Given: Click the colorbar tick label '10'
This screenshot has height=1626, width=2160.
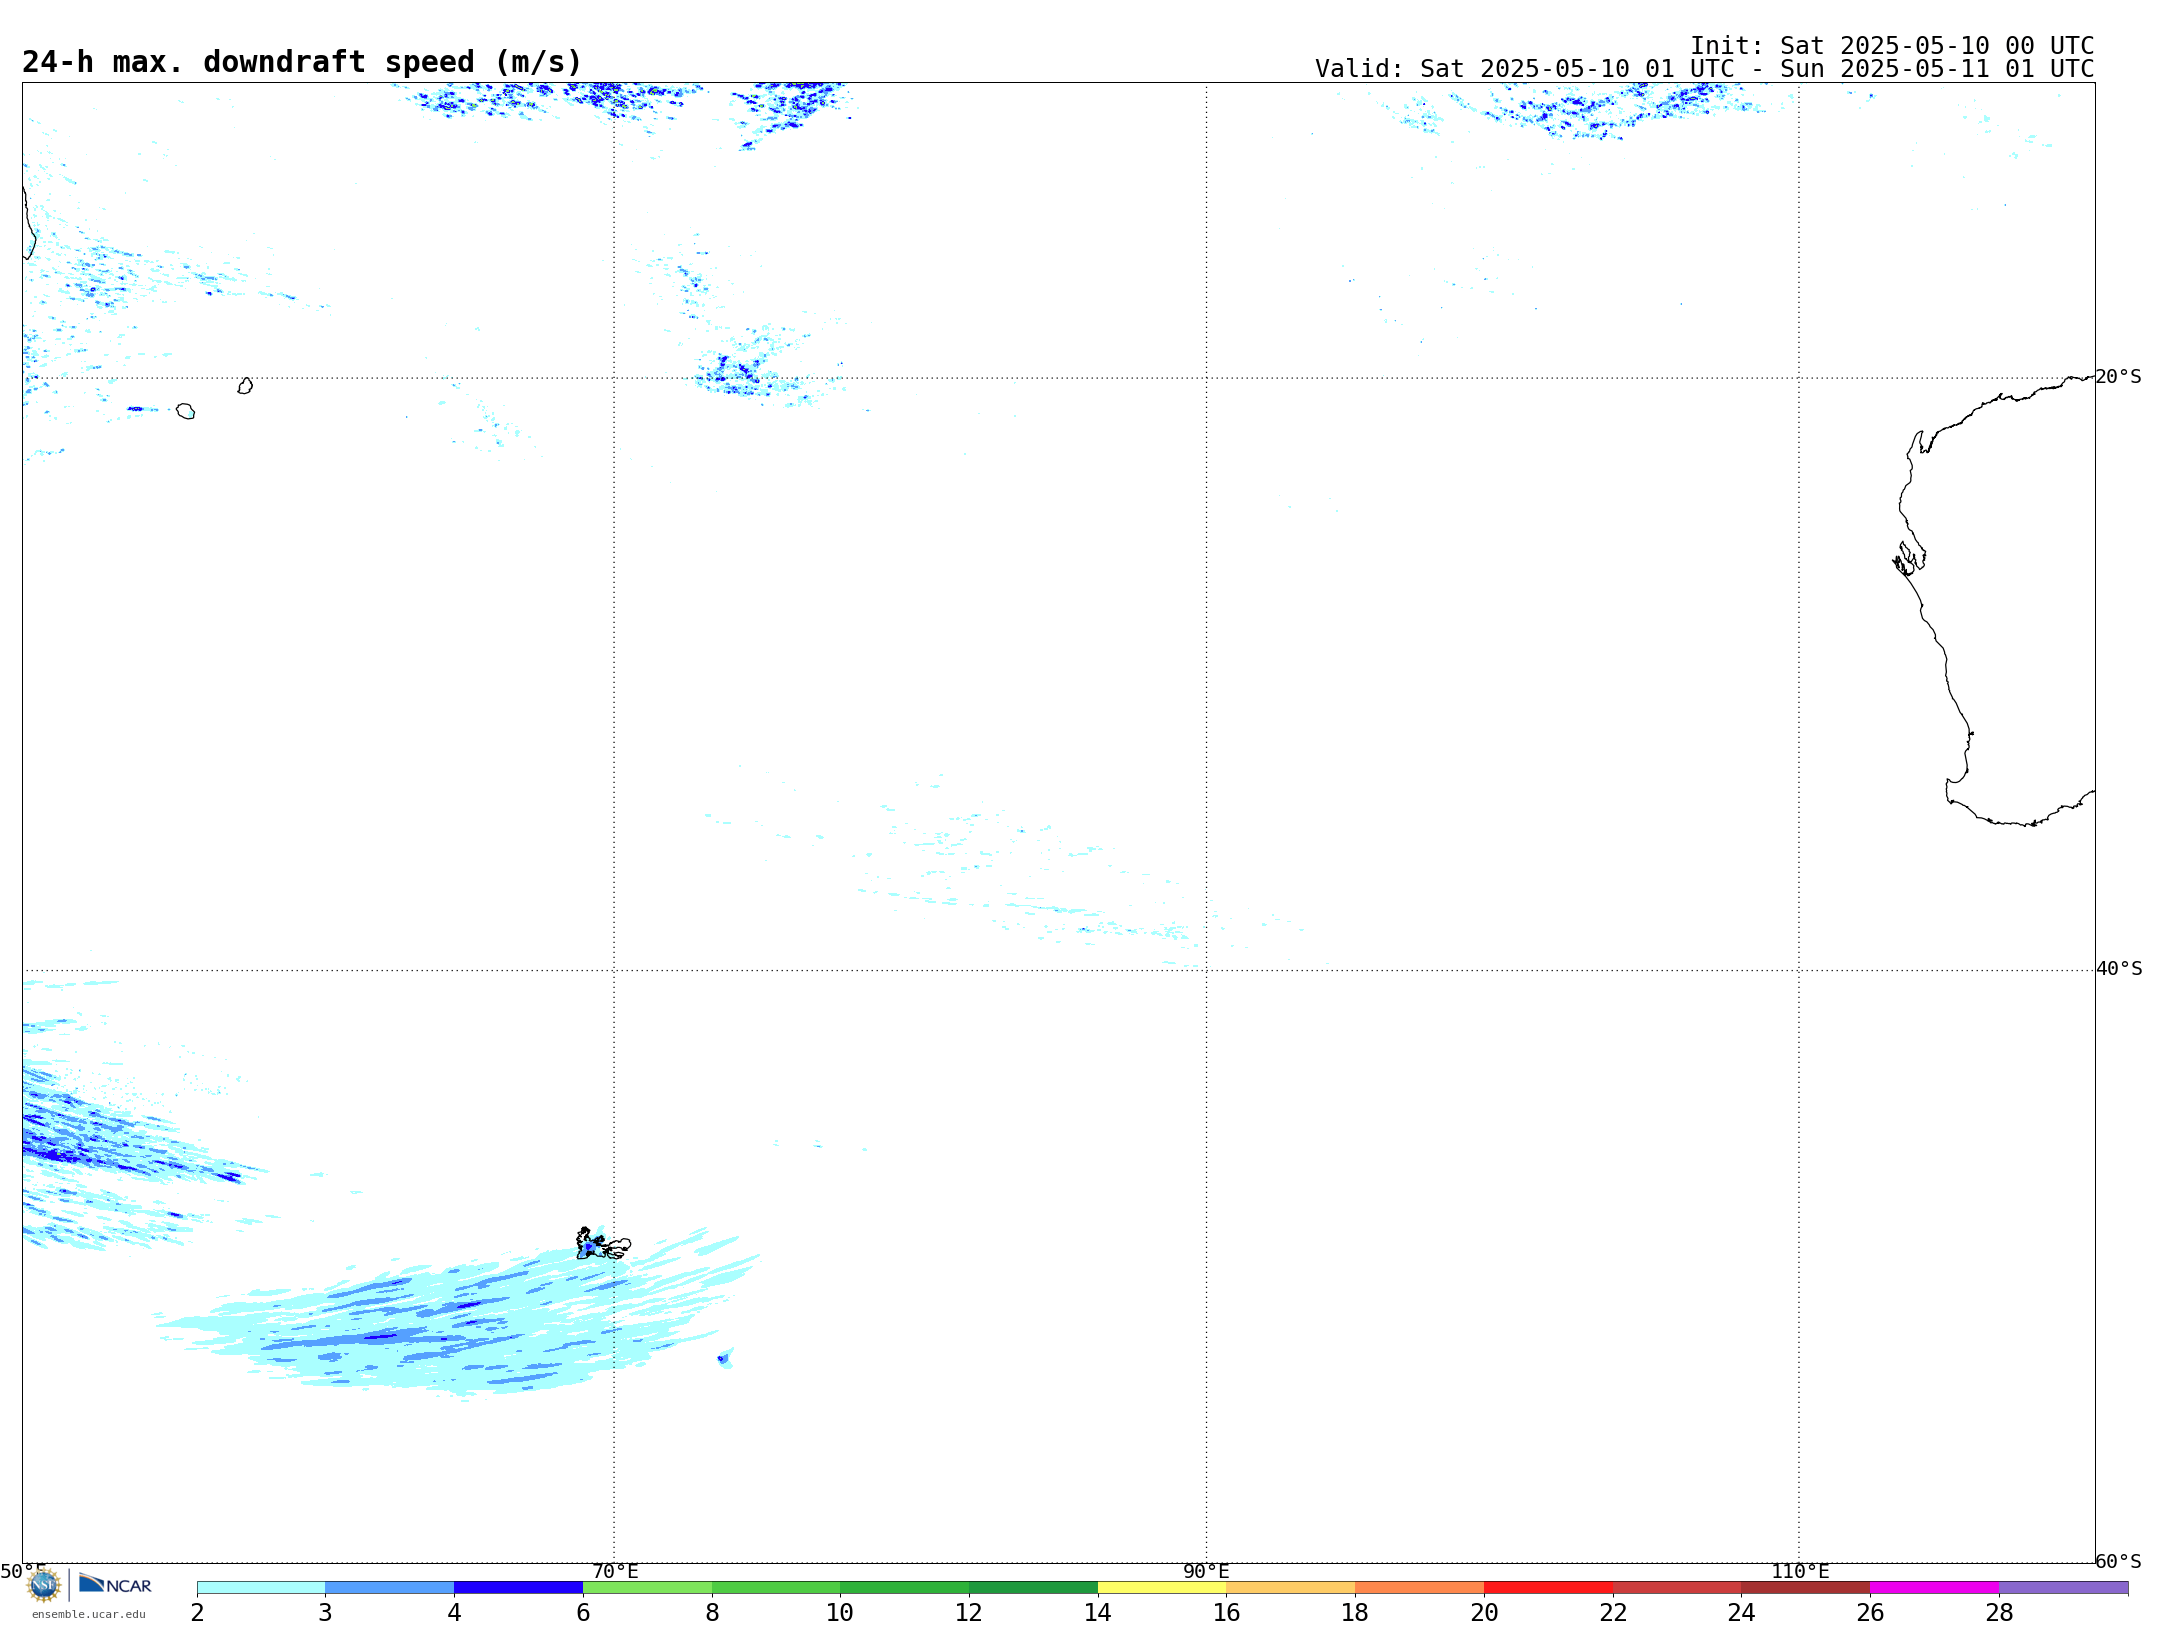Looking at the screenshot, I should pos(840,1613).
